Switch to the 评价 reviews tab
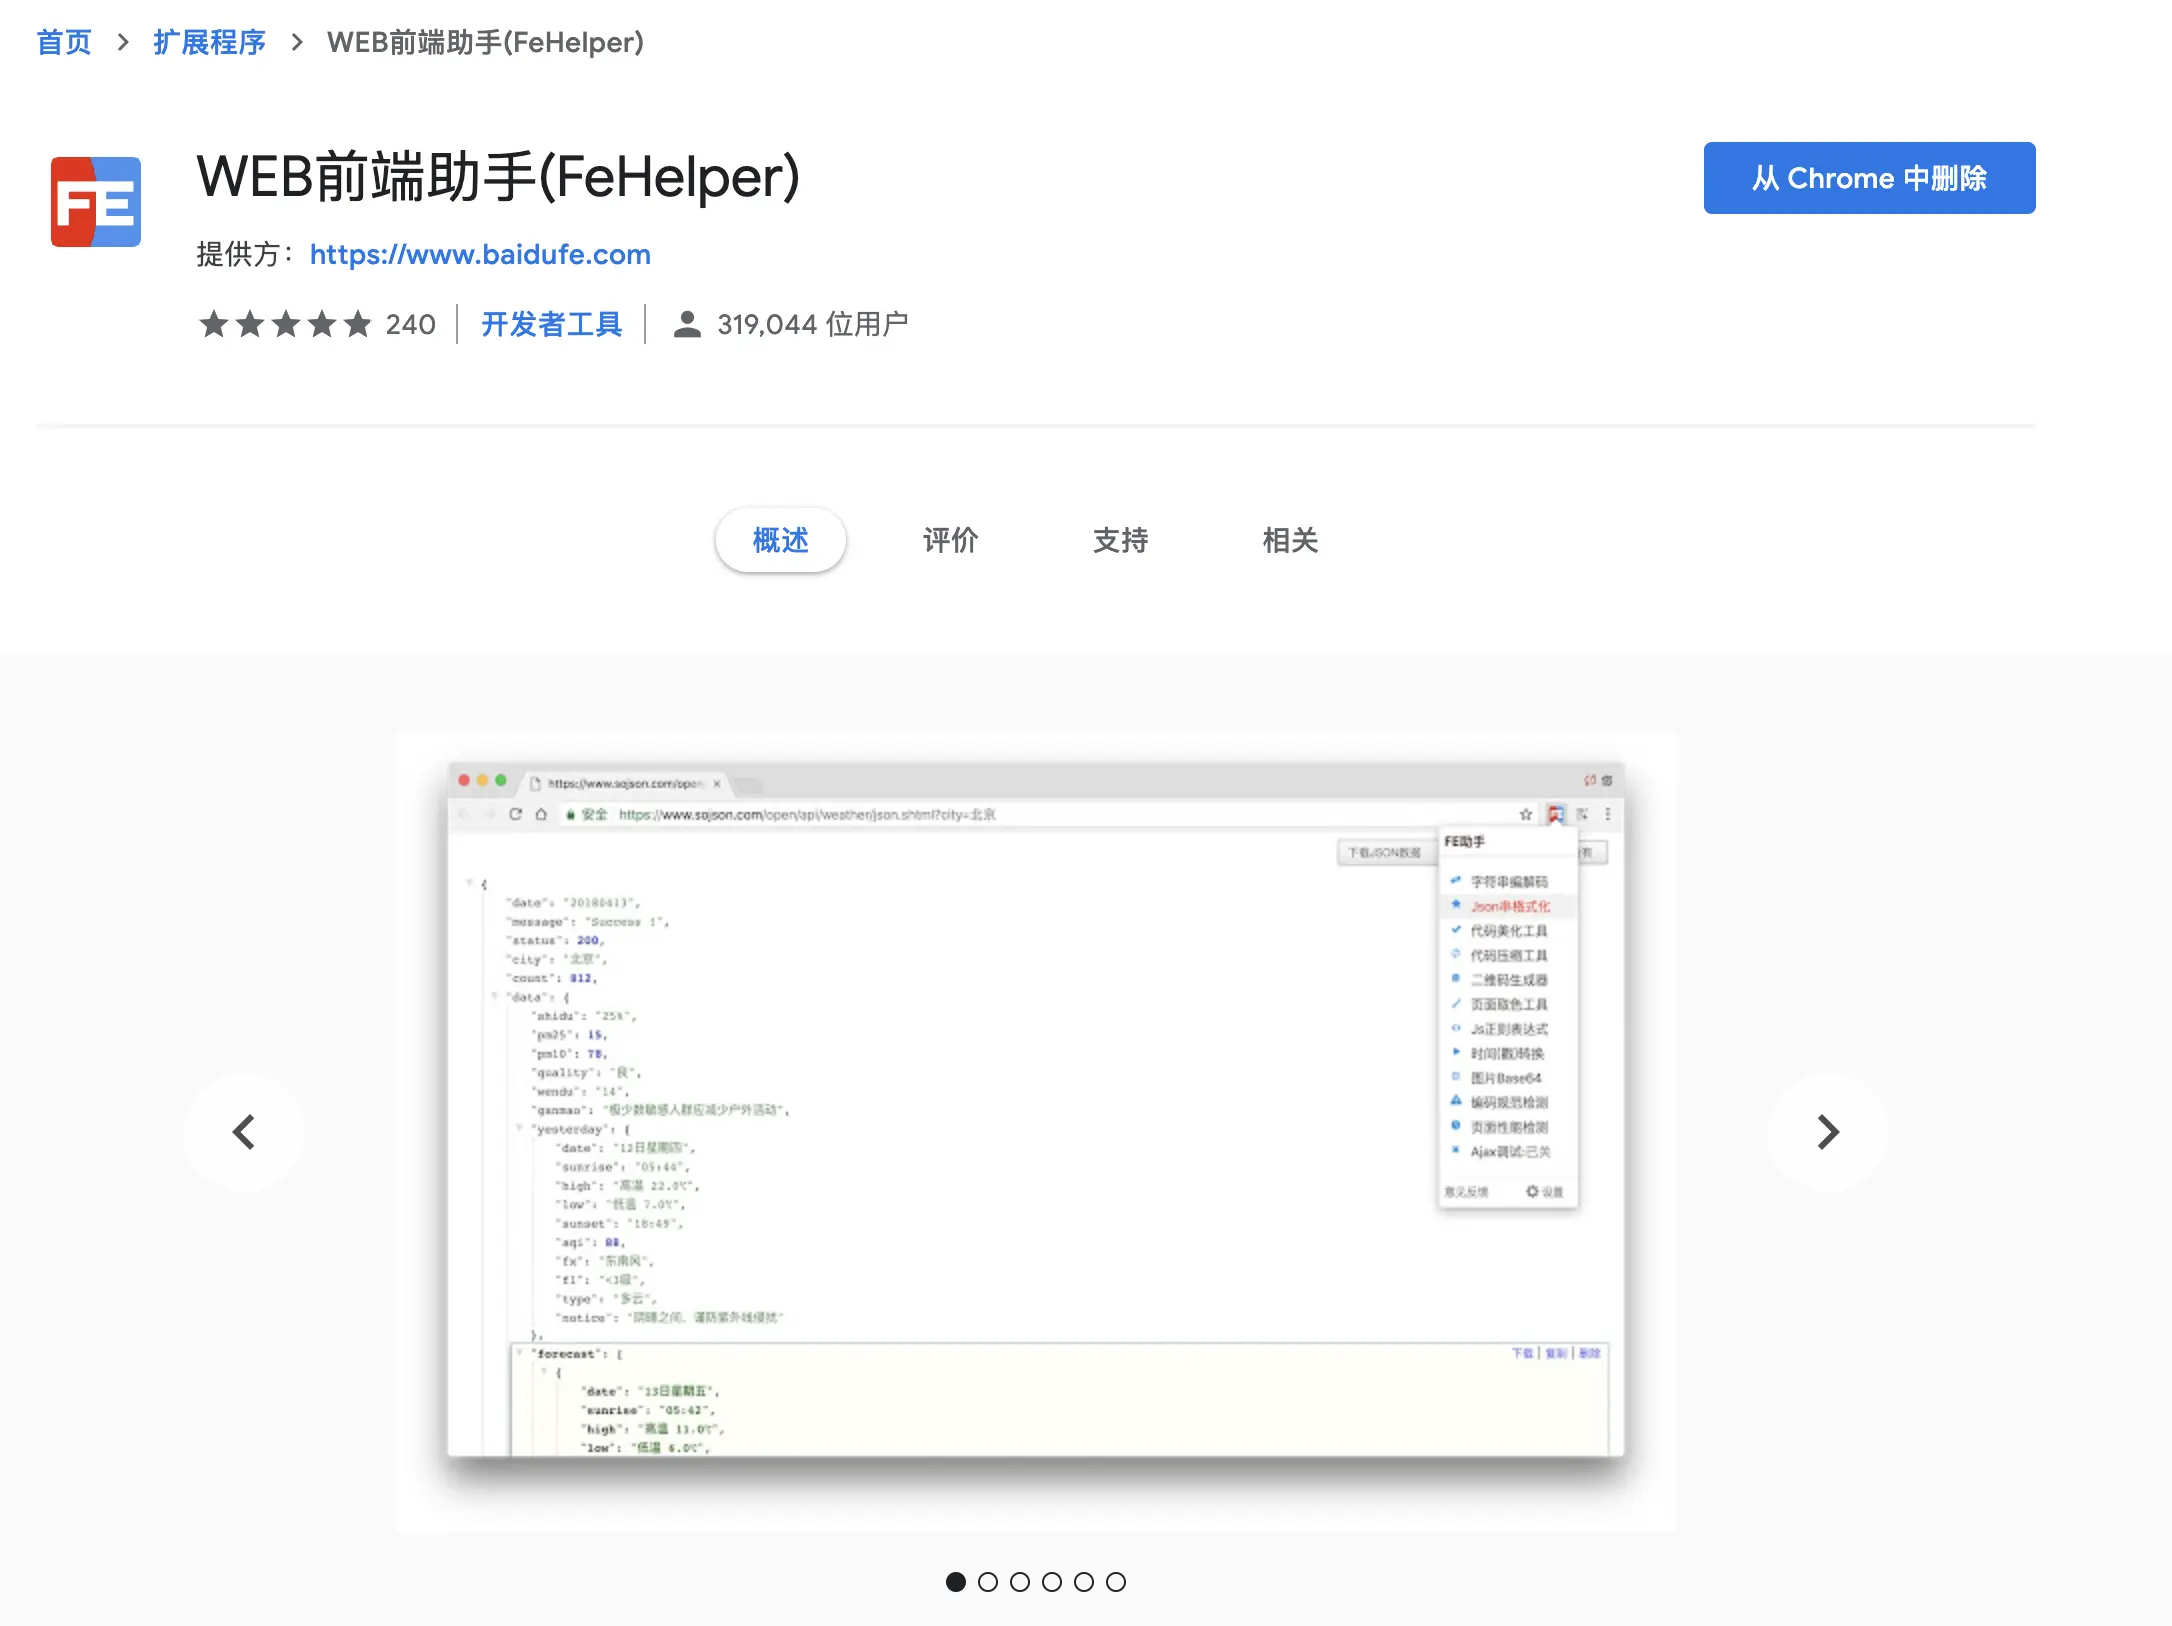This screenshot has width=2172, height=1626. click(951, 540)
